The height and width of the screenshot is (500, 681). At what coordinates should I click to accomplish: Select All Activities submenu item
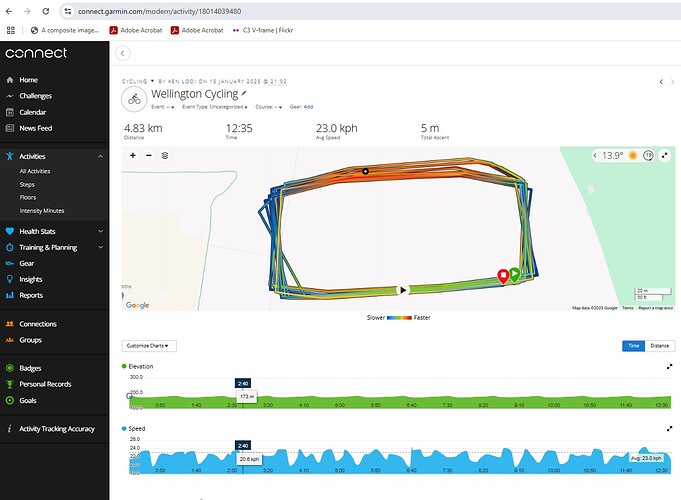point(35,171)
